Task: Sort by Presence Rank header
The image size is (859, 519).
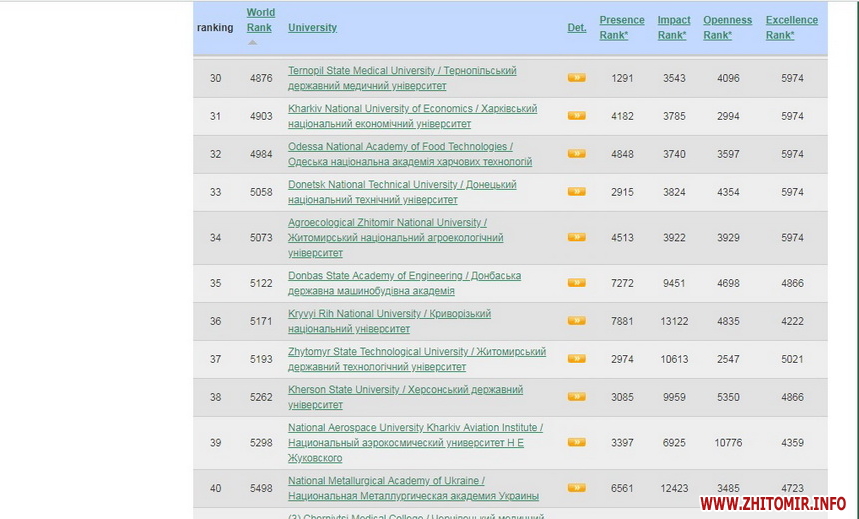Action: [x=621, y=27]
